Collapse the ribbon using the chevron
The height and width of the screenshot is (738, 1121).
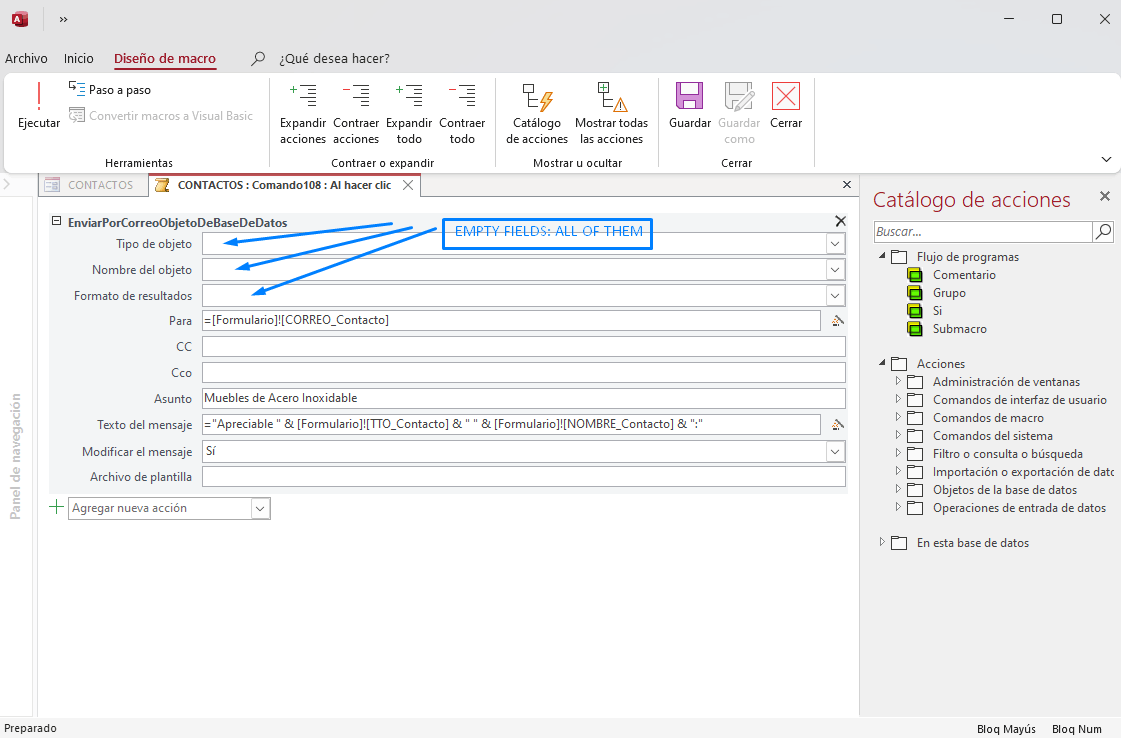[1106, 159]
